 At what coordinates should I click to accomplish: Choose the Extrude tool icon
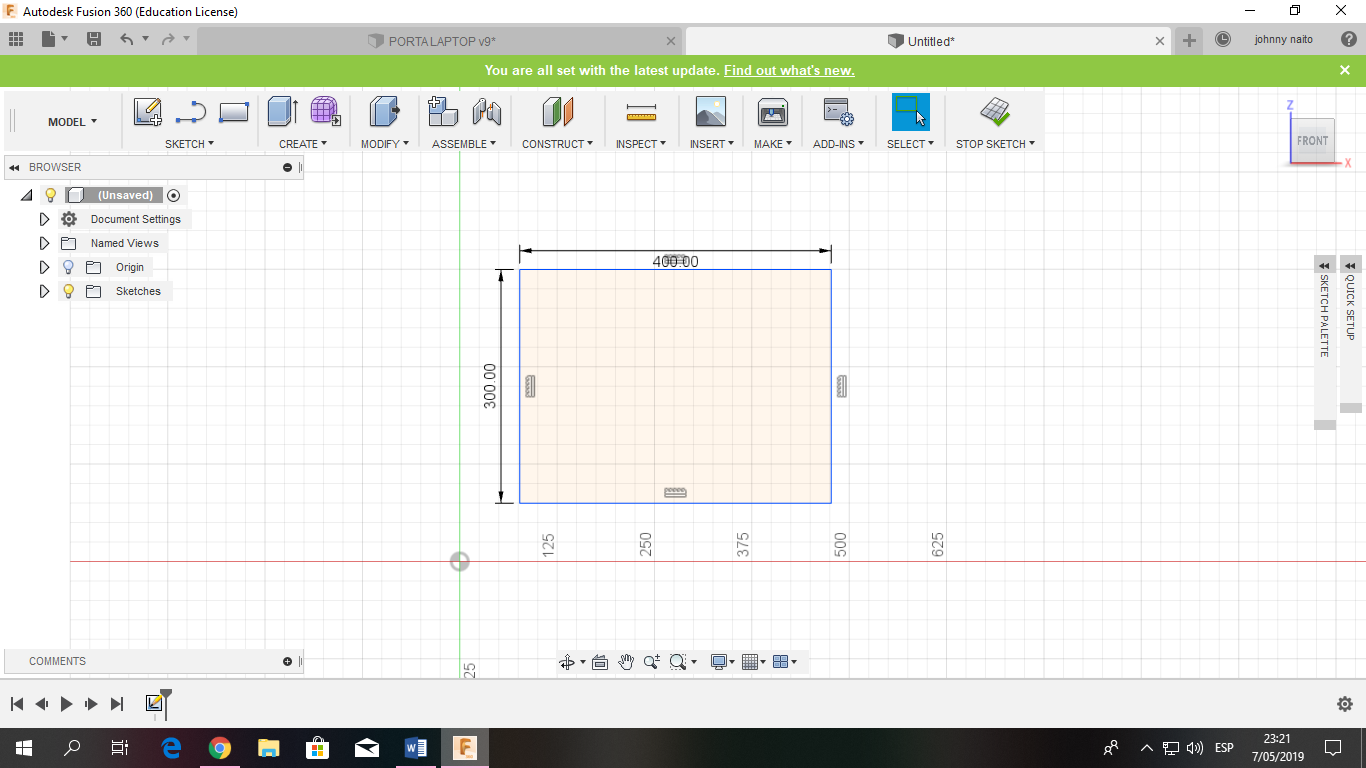(x=283, y=111)
